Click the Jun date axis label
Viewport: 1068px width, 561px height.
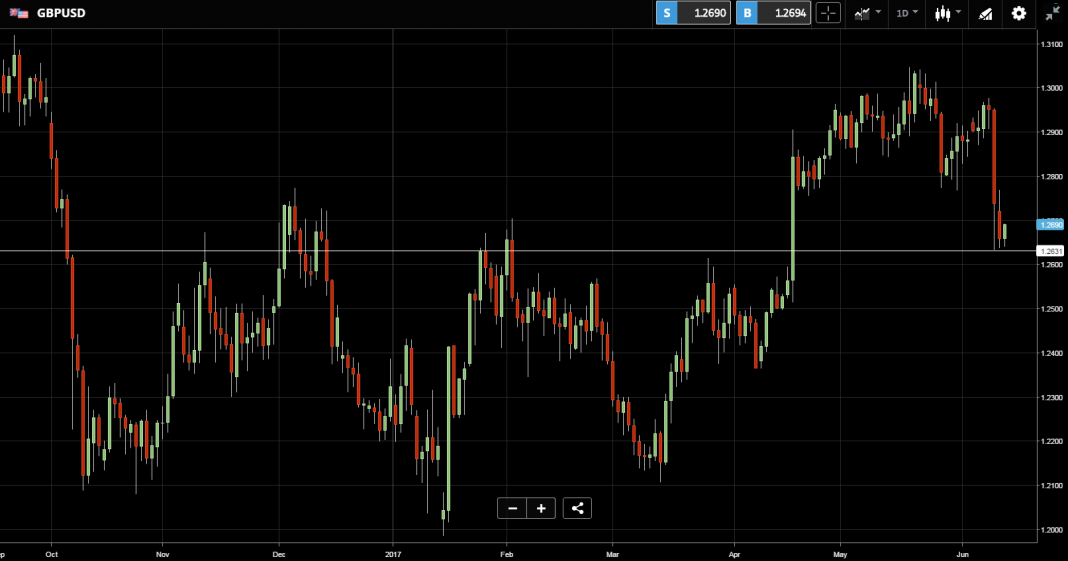pos(963,554)
